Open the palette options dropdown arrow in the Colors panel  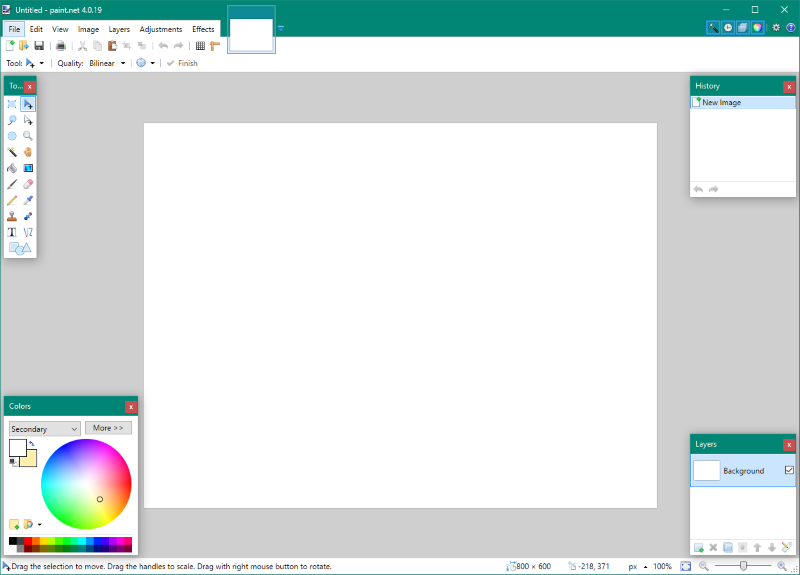(x=40, y=524)
